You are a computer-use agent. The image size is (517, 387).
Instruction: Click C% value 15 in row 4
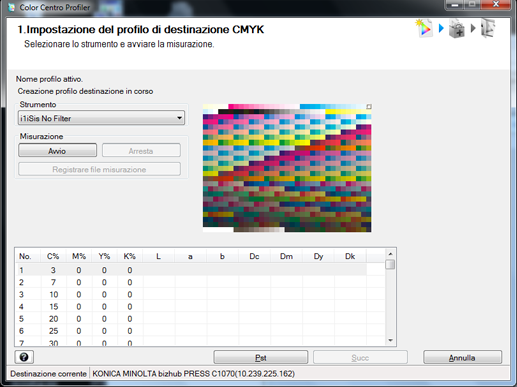(53, 306)
